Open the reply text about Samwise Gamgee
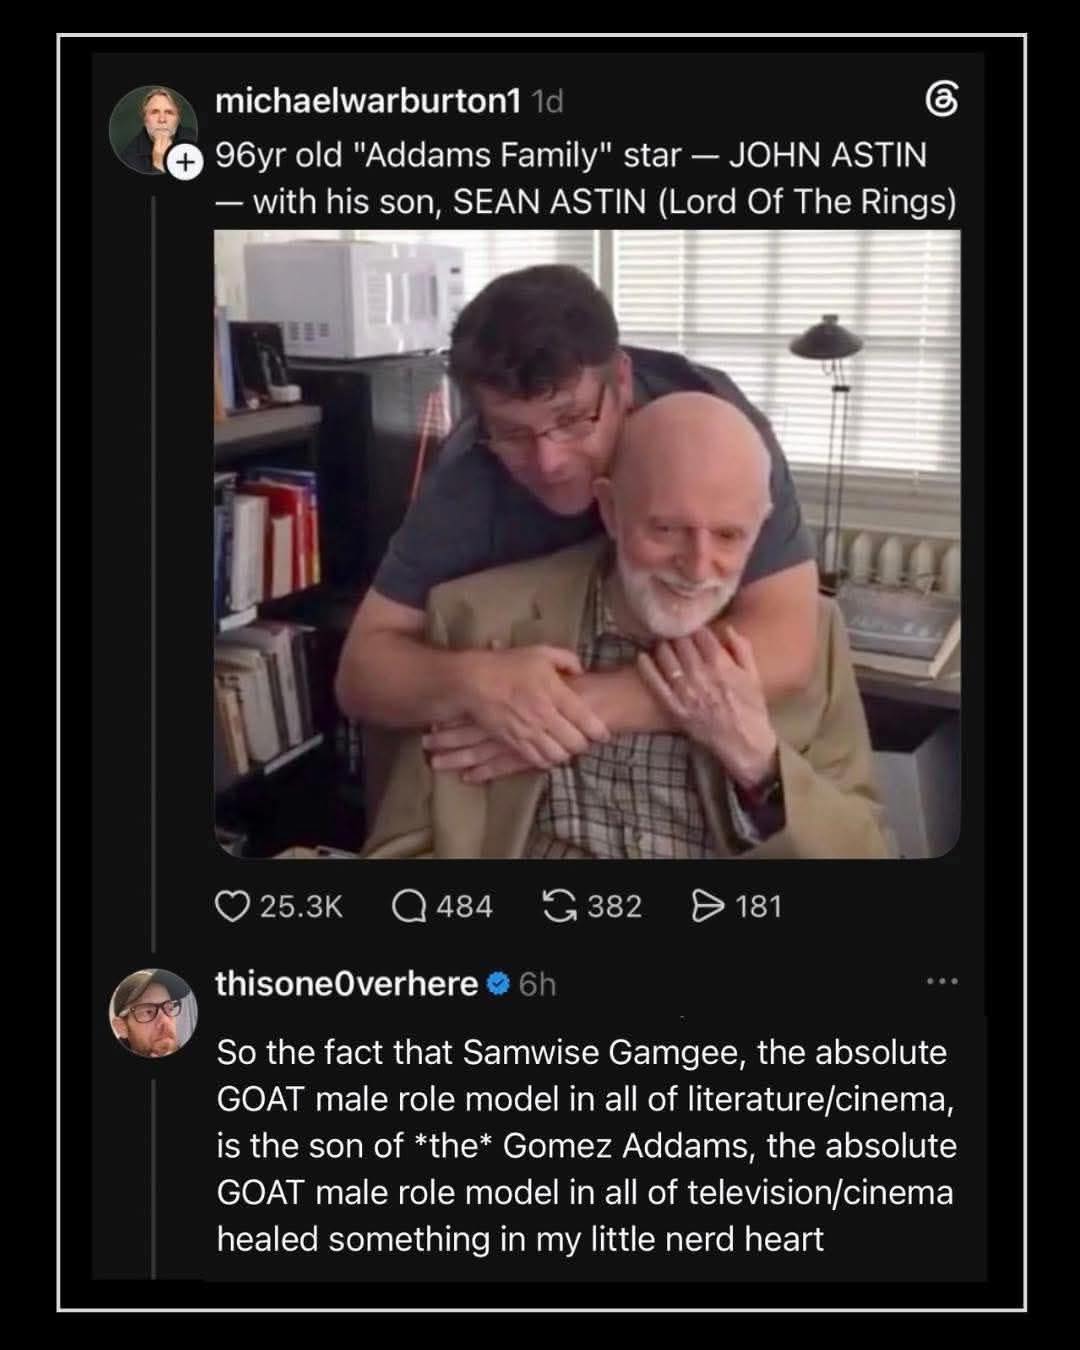The width and height of the screenshot is (1080, 1350). coord(586,1145)
